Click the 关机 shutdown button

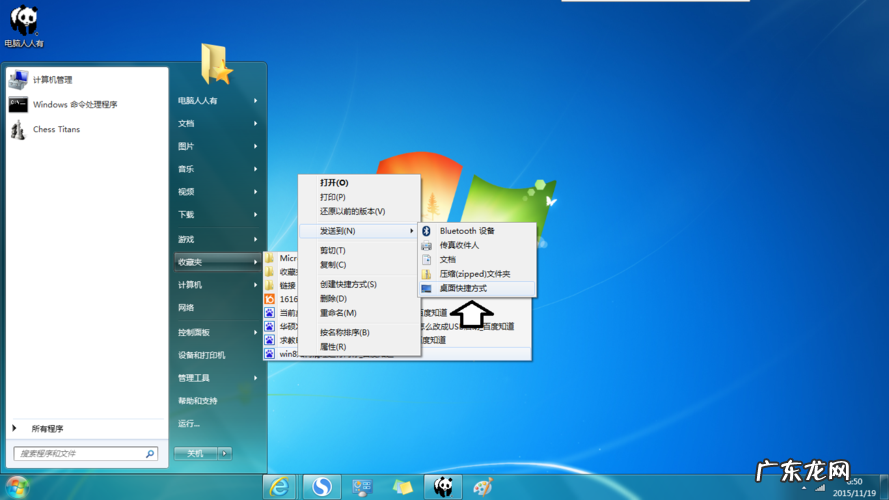pos(196,453)
